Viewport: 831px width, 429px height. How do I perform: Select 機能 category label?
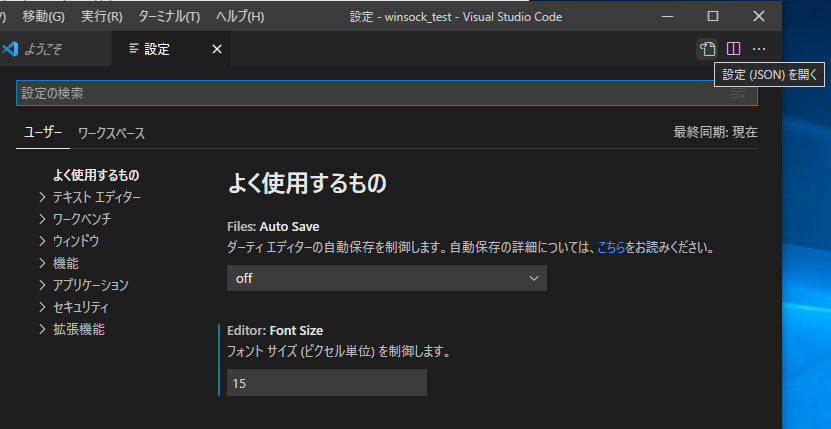tap(66, 263)
